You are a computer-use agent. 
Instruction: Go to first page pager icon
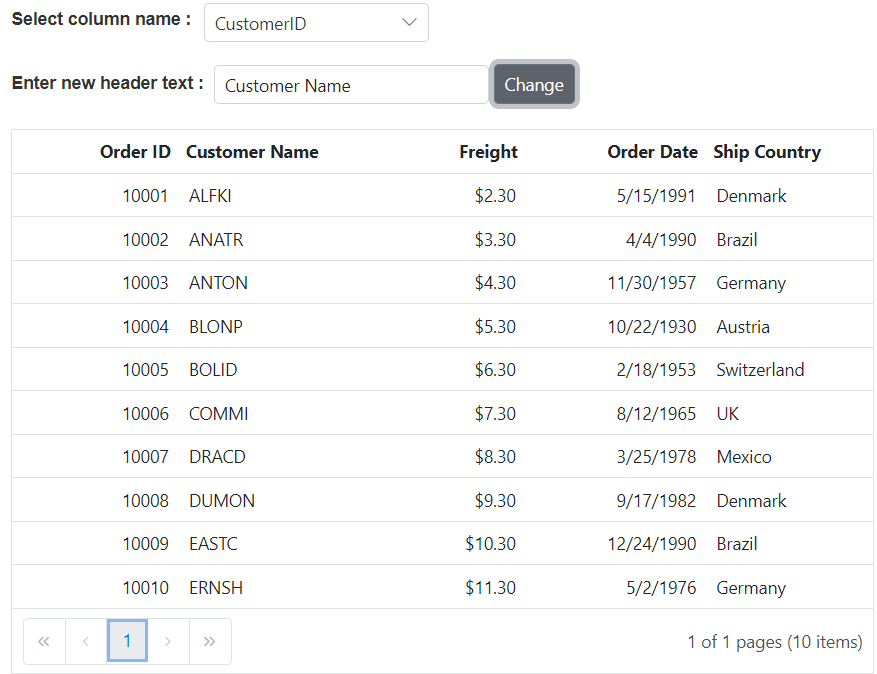coord(44,642)
